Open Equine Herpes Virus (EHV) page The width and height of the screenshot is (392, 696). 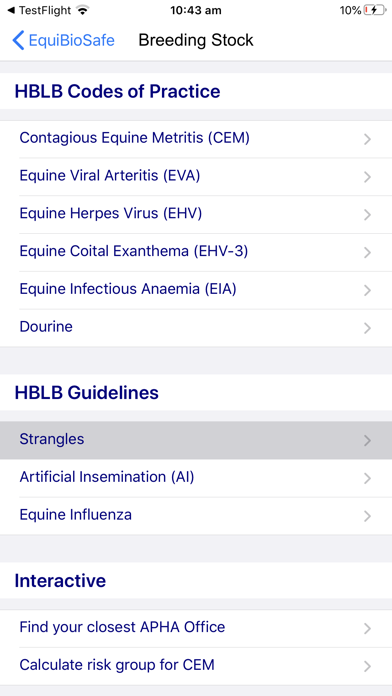[x=196, y=214]
